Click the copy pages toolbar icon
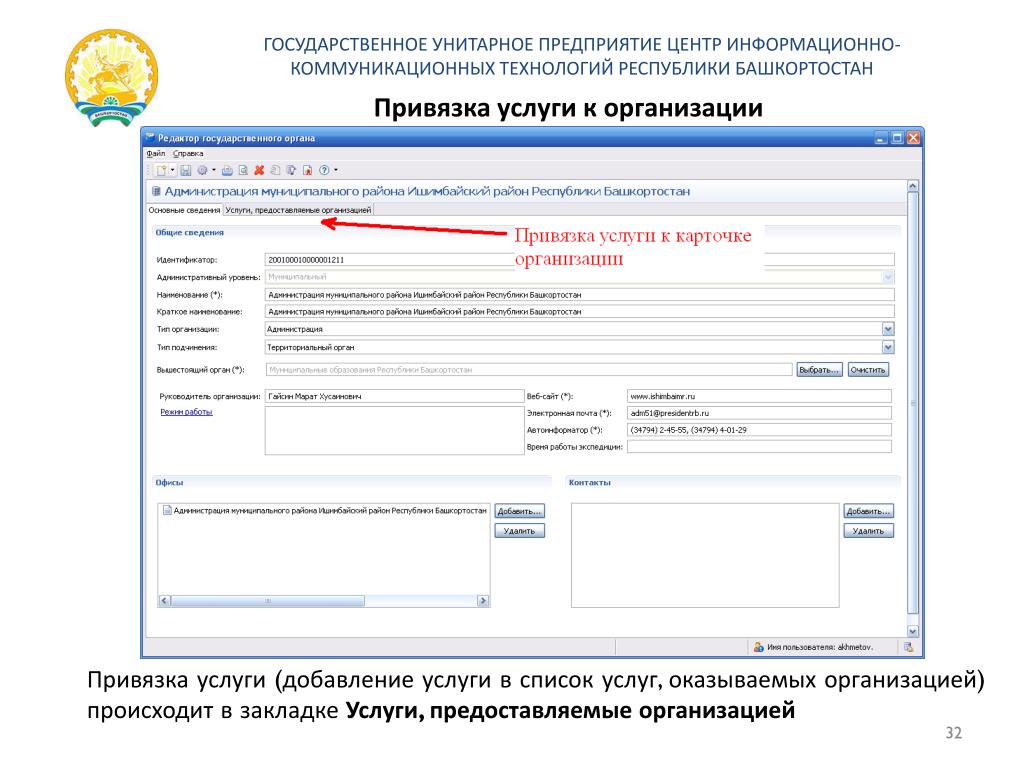Screen dimensions: 1024x768 (275, 170)
